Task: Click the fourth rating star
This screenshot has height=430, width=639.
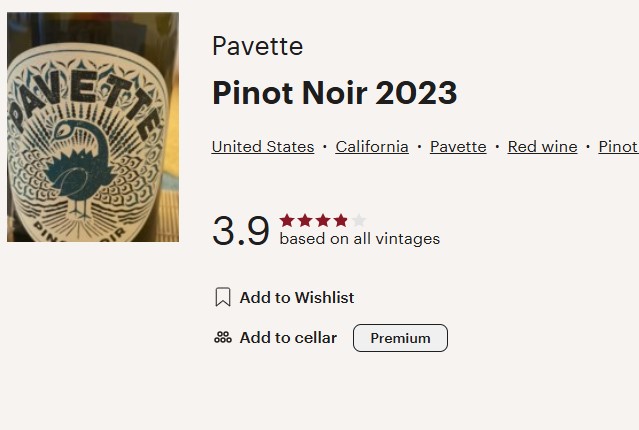Action: pos(341,220)
